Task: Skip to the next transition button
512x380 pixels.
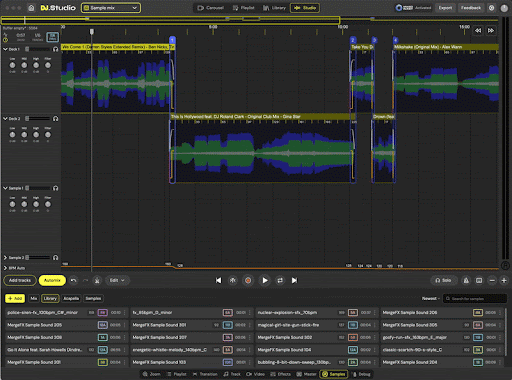Action: [294, 280]
